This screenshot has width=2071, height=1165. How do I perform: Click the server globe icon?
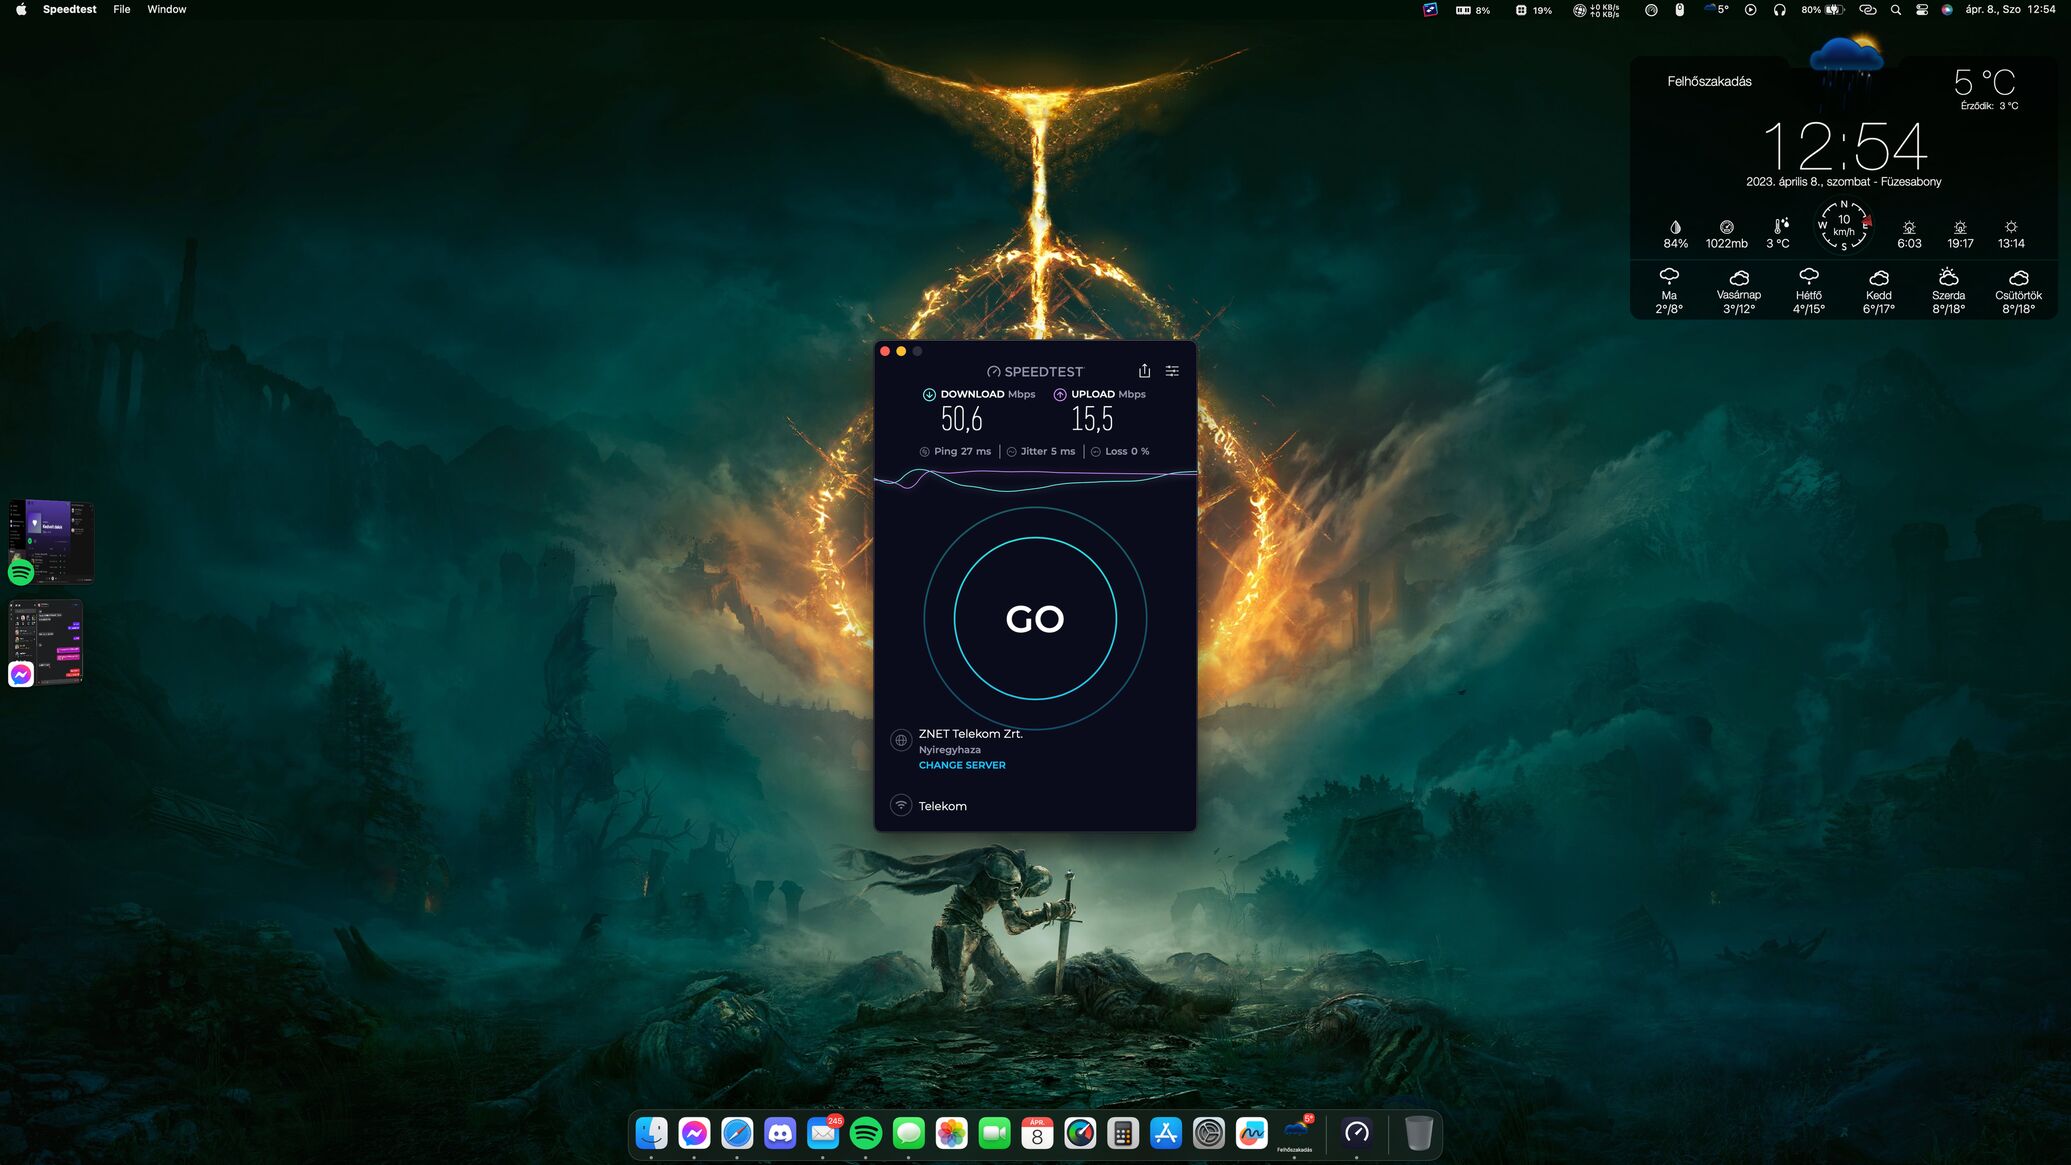(x=901, y=740)
